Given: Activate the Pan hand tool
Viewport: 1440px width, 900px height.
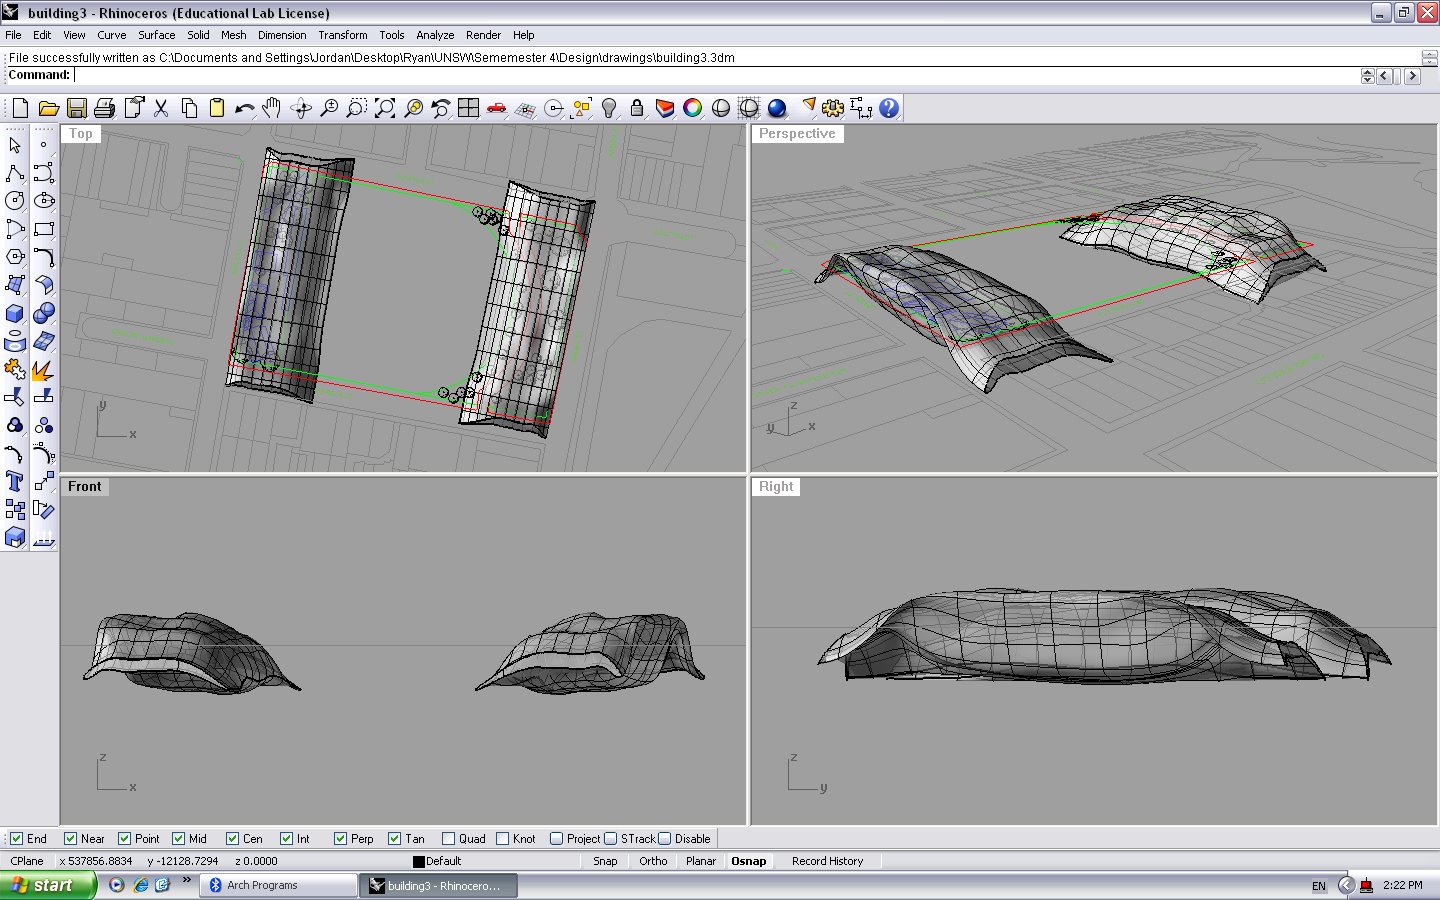Looking at the screenshot, I should pos(272,108).
